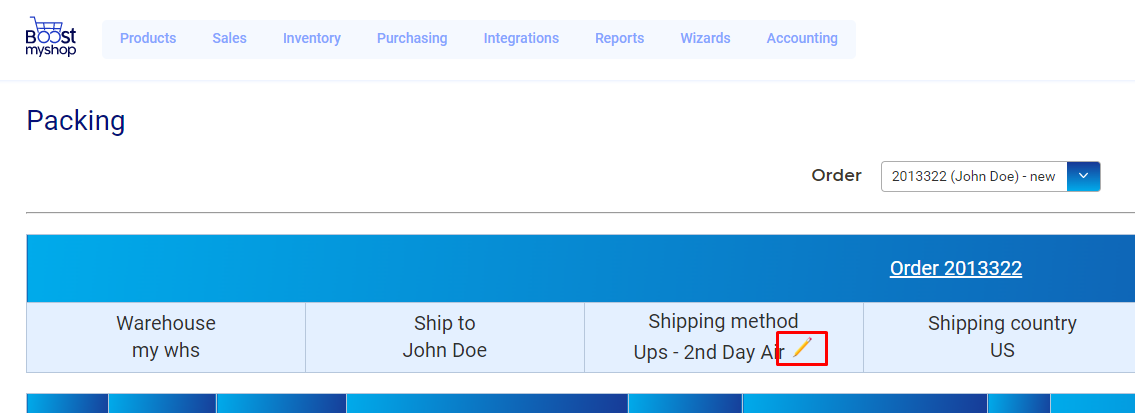Image resolution: width=1135 pixels, height=413 pixels.
Task: Click the Ship to John Doe cell
Action: point(444,337)
